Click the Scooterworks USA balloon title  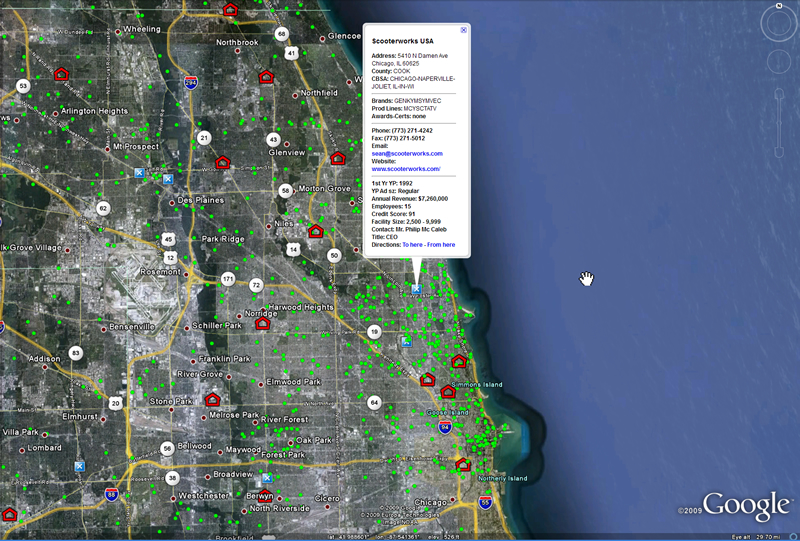coord(403,41)
